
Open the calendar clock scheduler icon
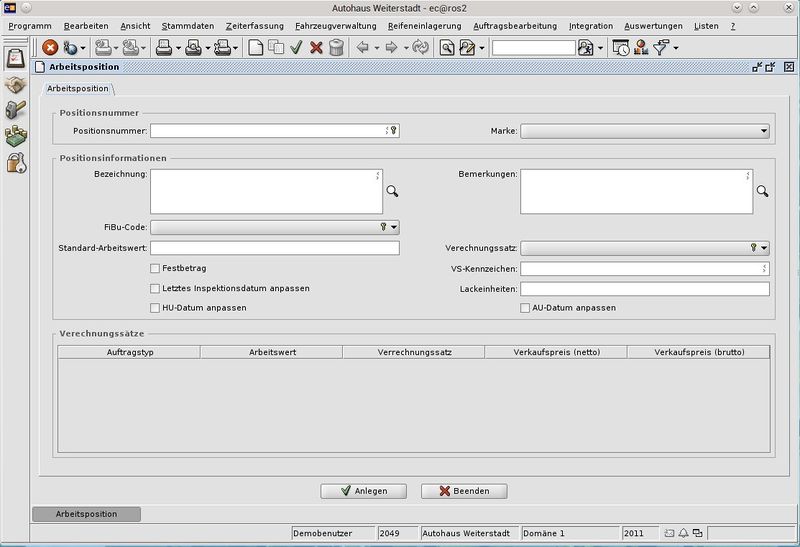pyautogui.click(x=620, y=48)
